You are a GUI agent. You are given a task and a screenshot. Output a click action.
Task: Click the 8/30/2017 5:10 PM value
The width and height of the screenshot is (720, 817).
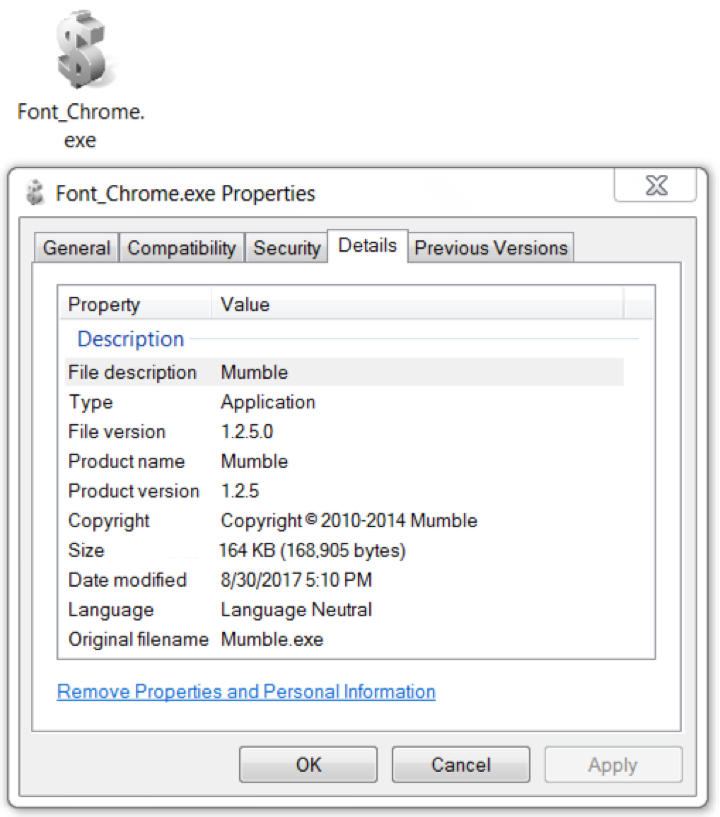coord(296,580)
